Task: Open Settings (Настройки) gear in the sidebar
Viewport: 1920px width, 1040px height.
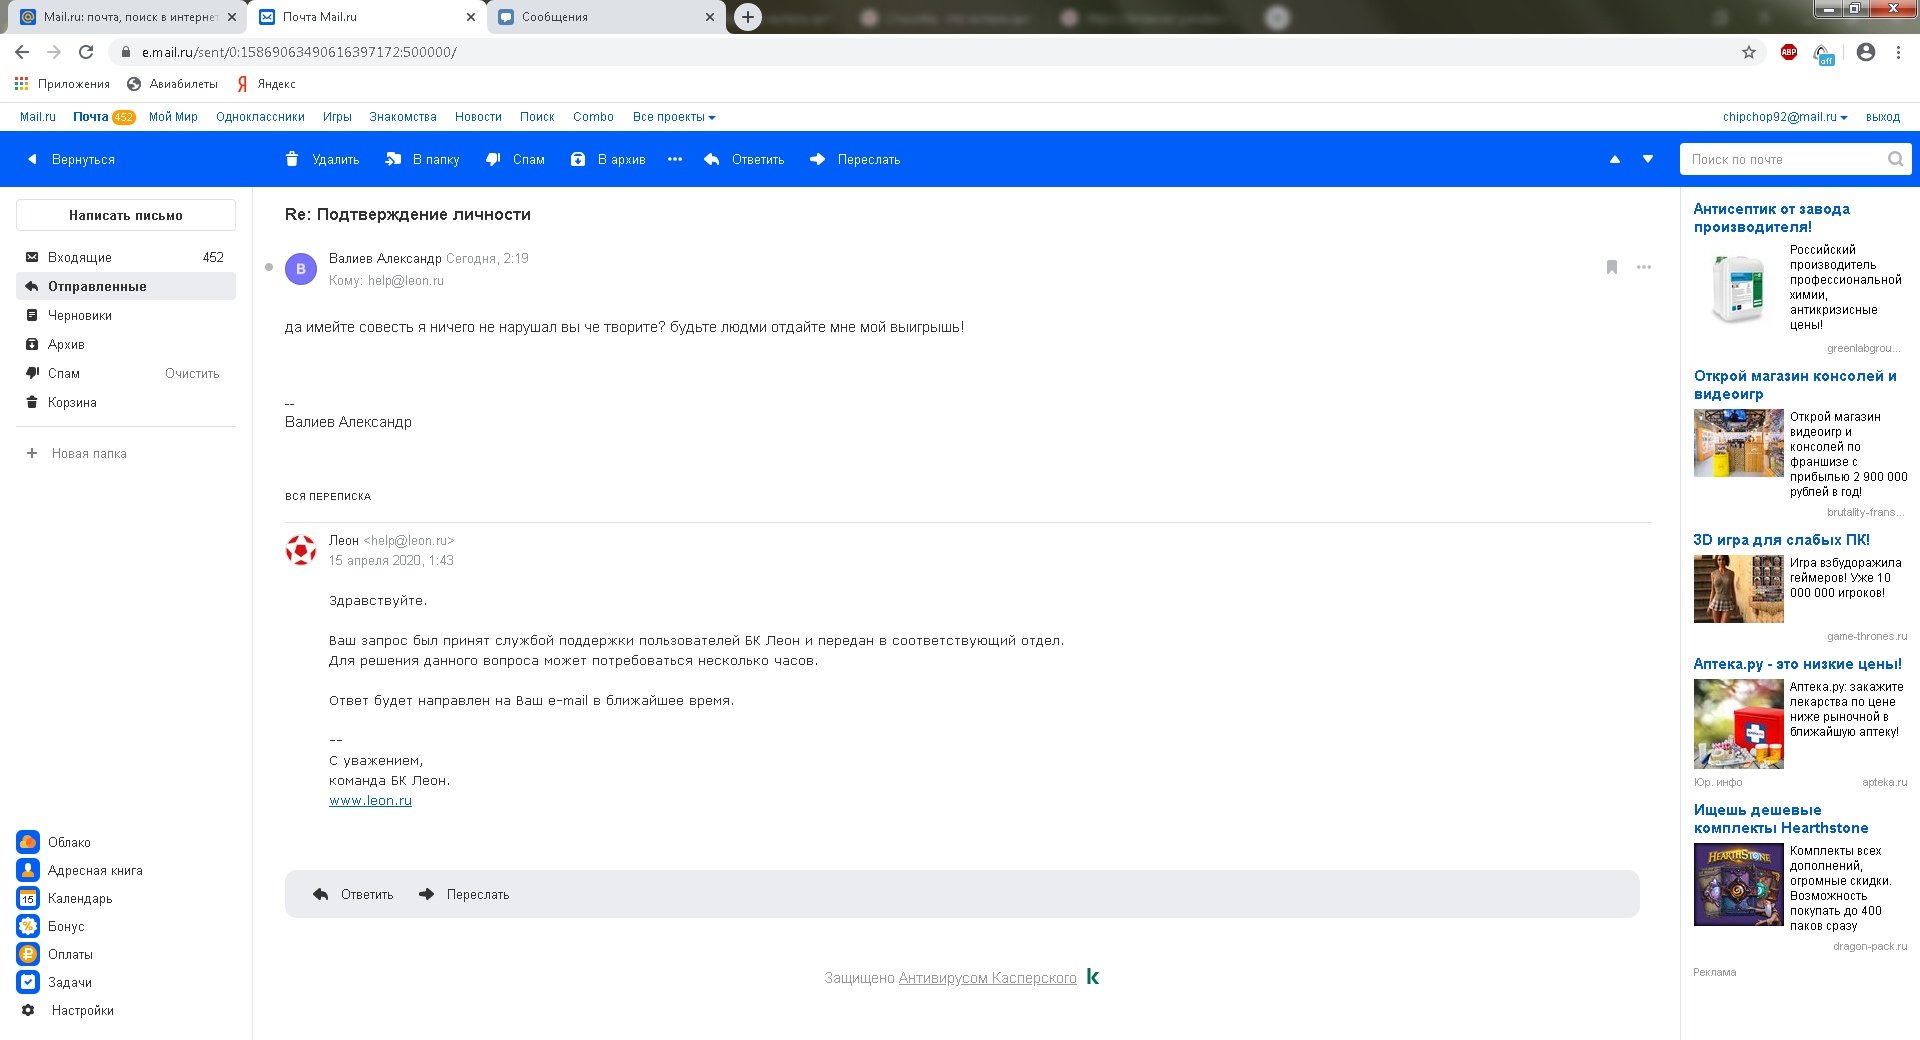Action: tap(28, 1010)
